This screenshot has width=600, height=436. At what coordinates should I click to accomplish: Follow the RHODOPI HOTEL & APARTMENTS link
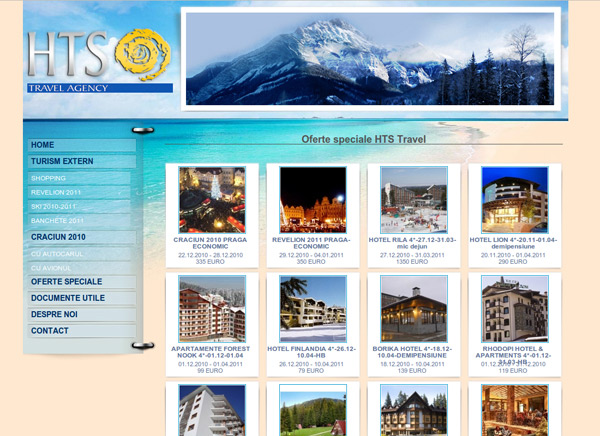(513, 355)
